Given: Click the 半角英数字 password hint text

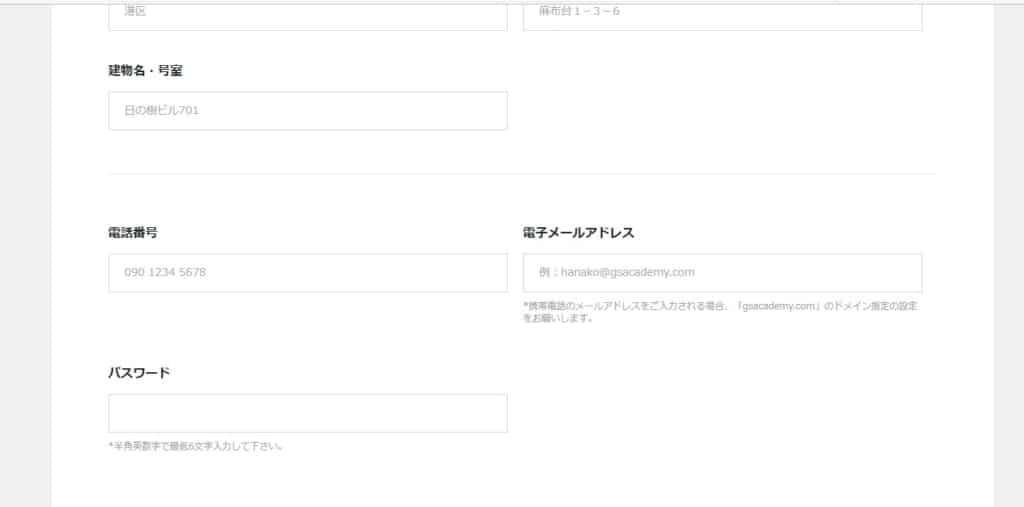Looking at the screenshot, I should [x=196, y=446].
